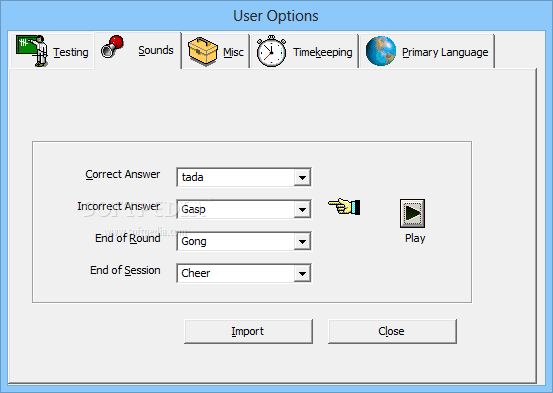Expand the Incorrect Answer dropdown arrow

pyautogui.click(x=302, y=209)
